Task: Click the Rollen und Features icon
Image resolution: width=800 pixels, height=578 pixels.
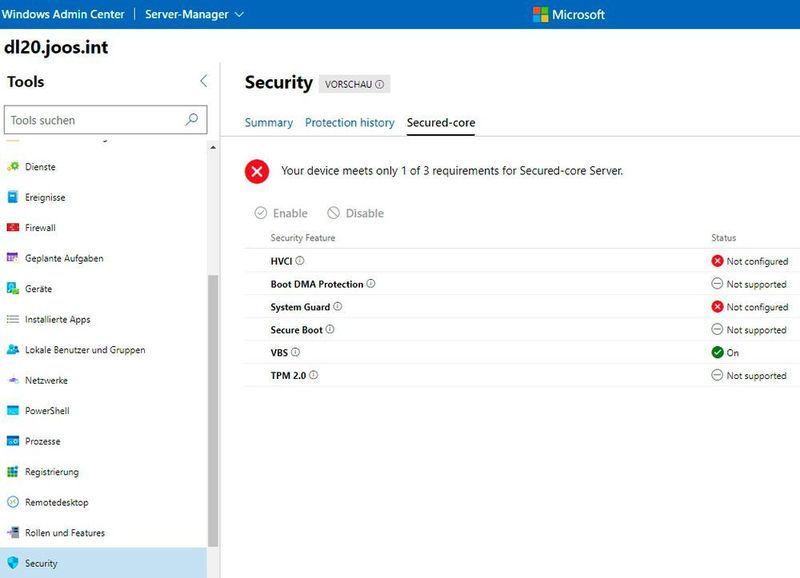Action: point(13,532)
